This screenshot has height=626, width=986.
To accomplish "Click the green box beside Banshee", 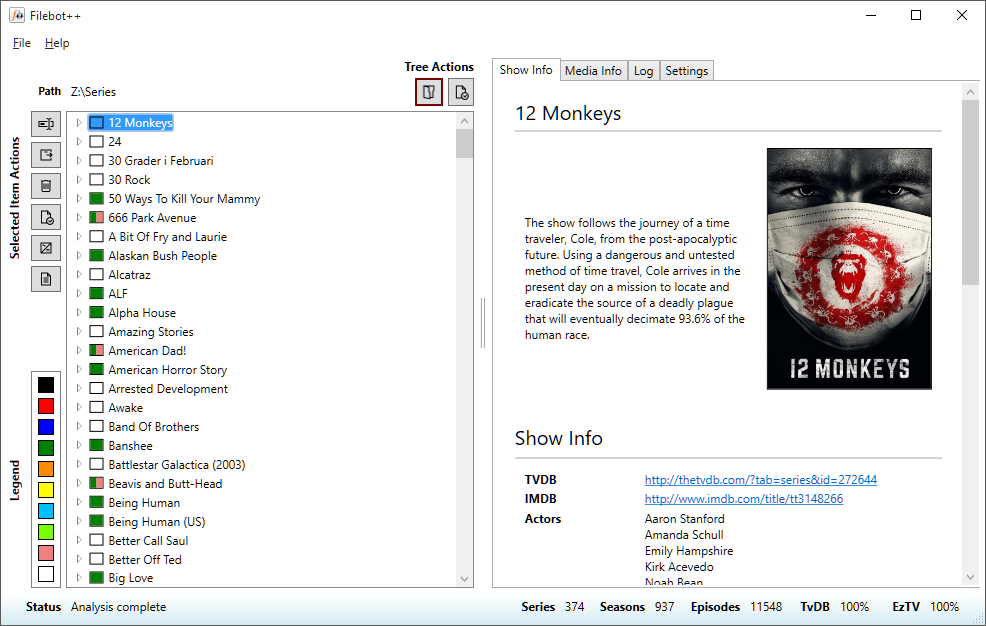I will [96, 445].
